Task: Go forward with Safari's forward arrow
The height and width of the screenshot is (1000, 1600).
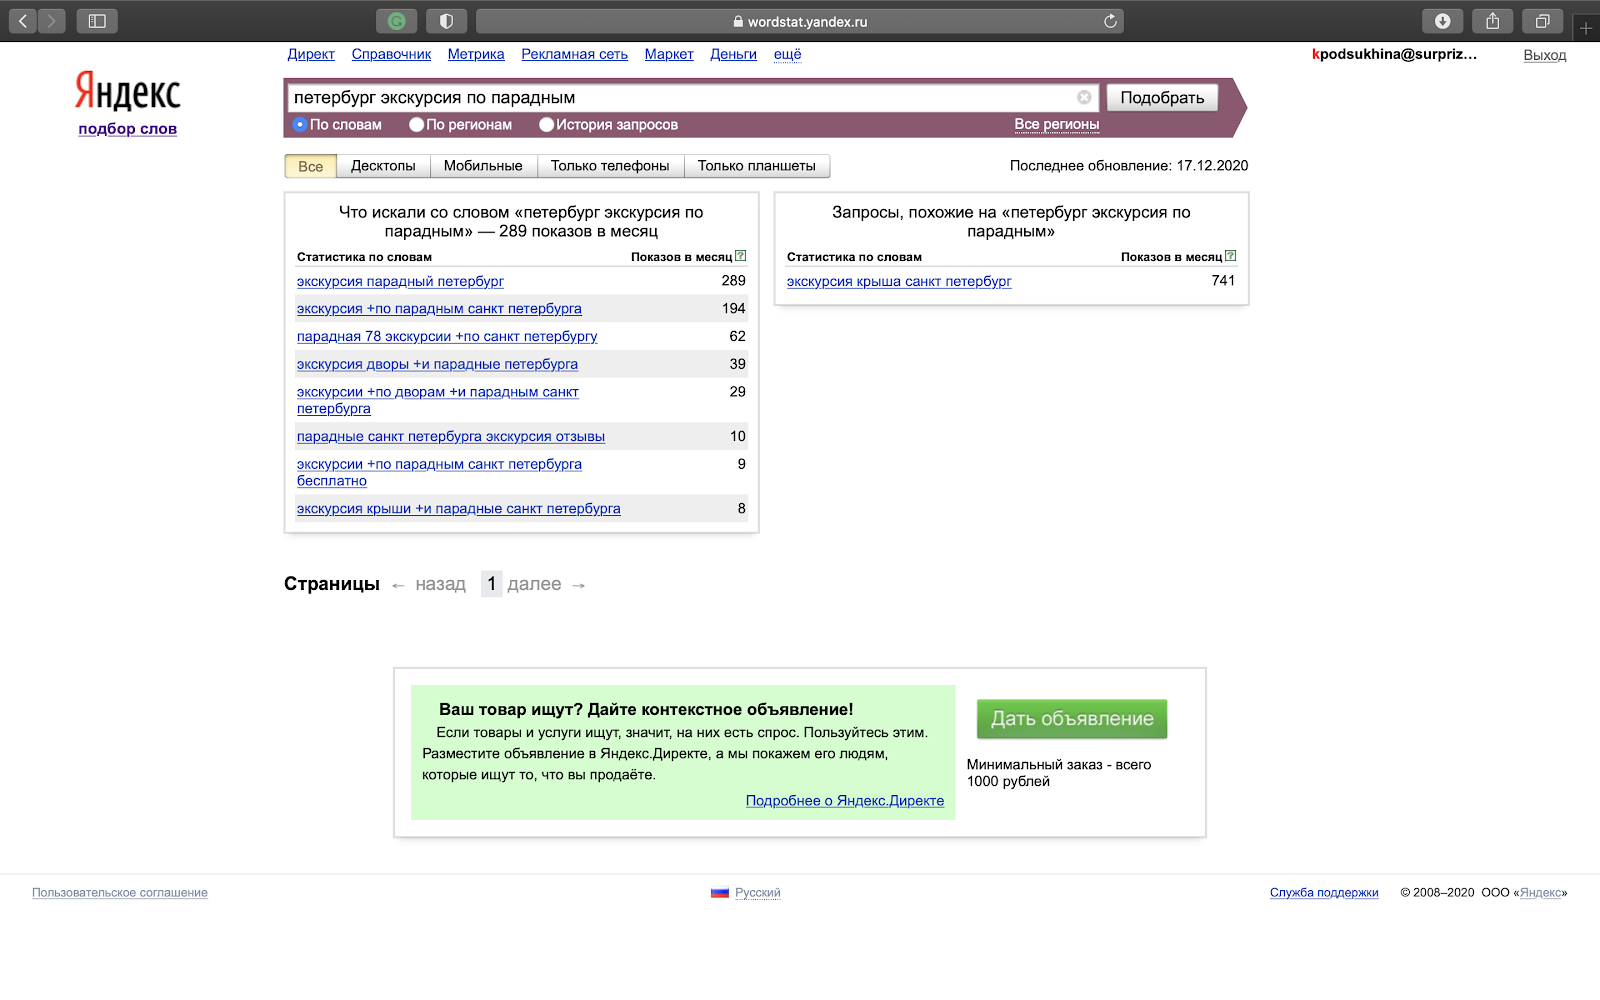Action: tap(51, 21)
